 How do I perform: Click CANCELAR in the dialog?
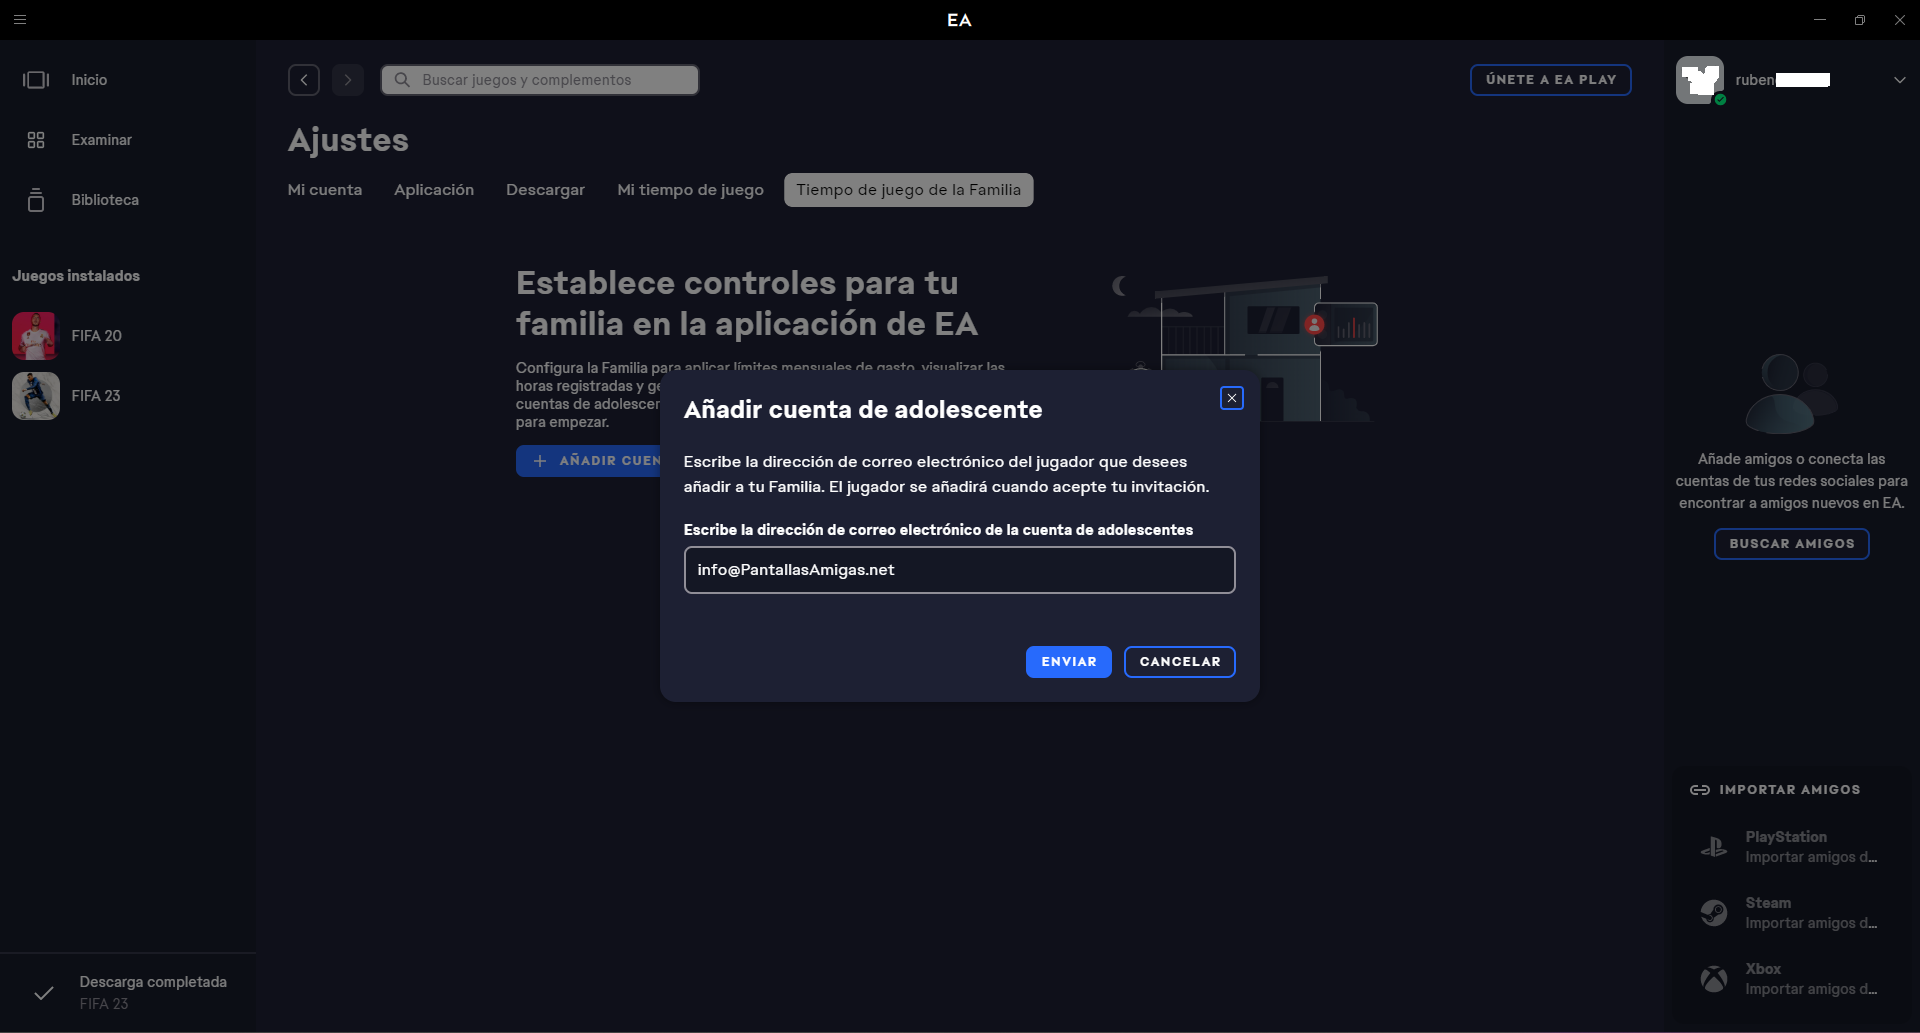[x=1180, y=662]
